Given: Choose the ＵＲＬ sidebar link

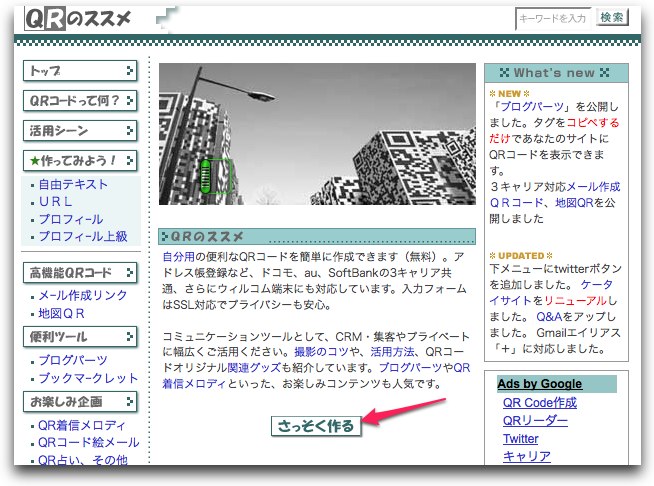Looking at the screenshot, I should tap(56, 202).
